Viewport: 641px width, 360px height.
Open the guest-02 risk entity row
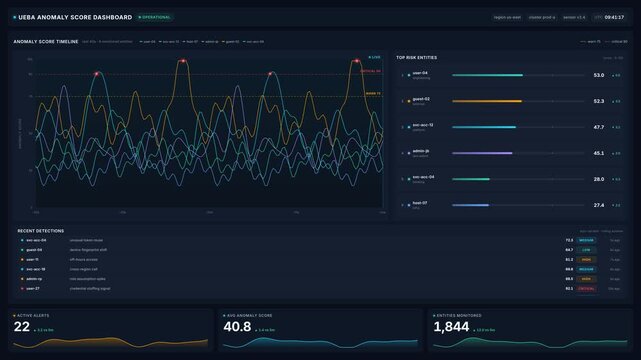[511, 101]
